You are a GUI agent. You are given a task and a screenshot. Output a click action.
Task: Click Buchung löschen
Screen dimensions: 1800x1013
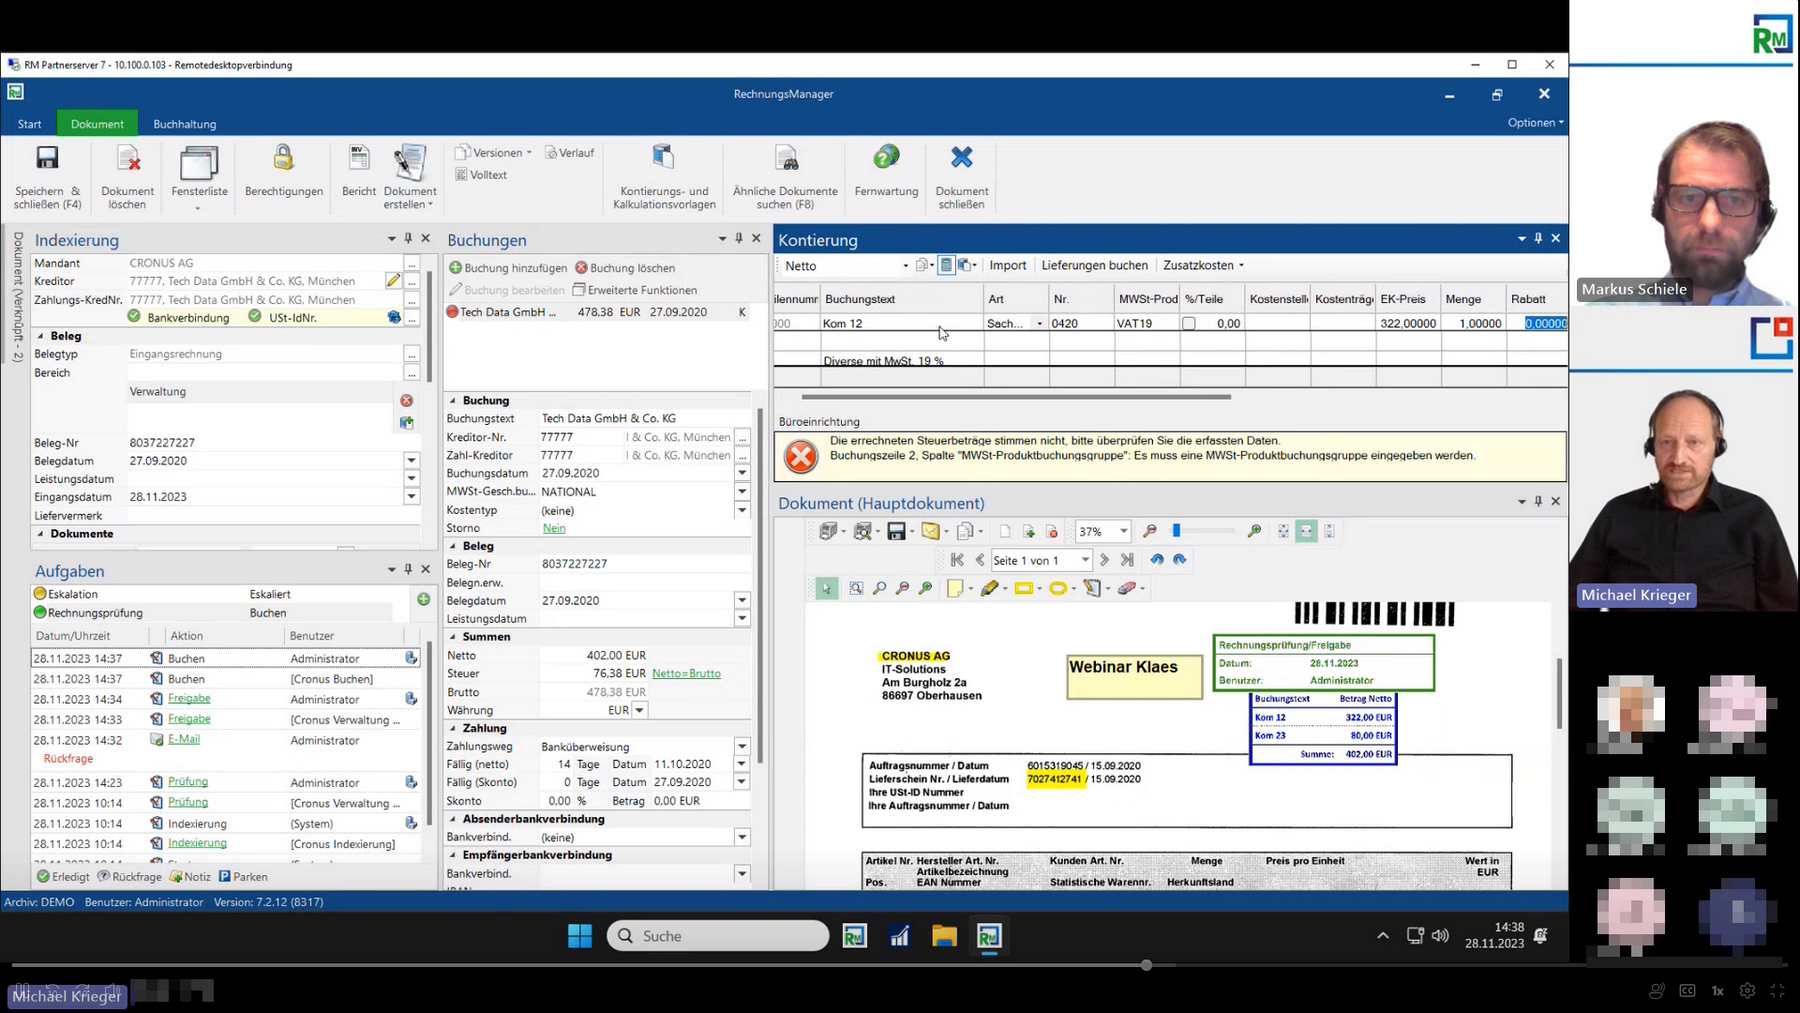625,268
